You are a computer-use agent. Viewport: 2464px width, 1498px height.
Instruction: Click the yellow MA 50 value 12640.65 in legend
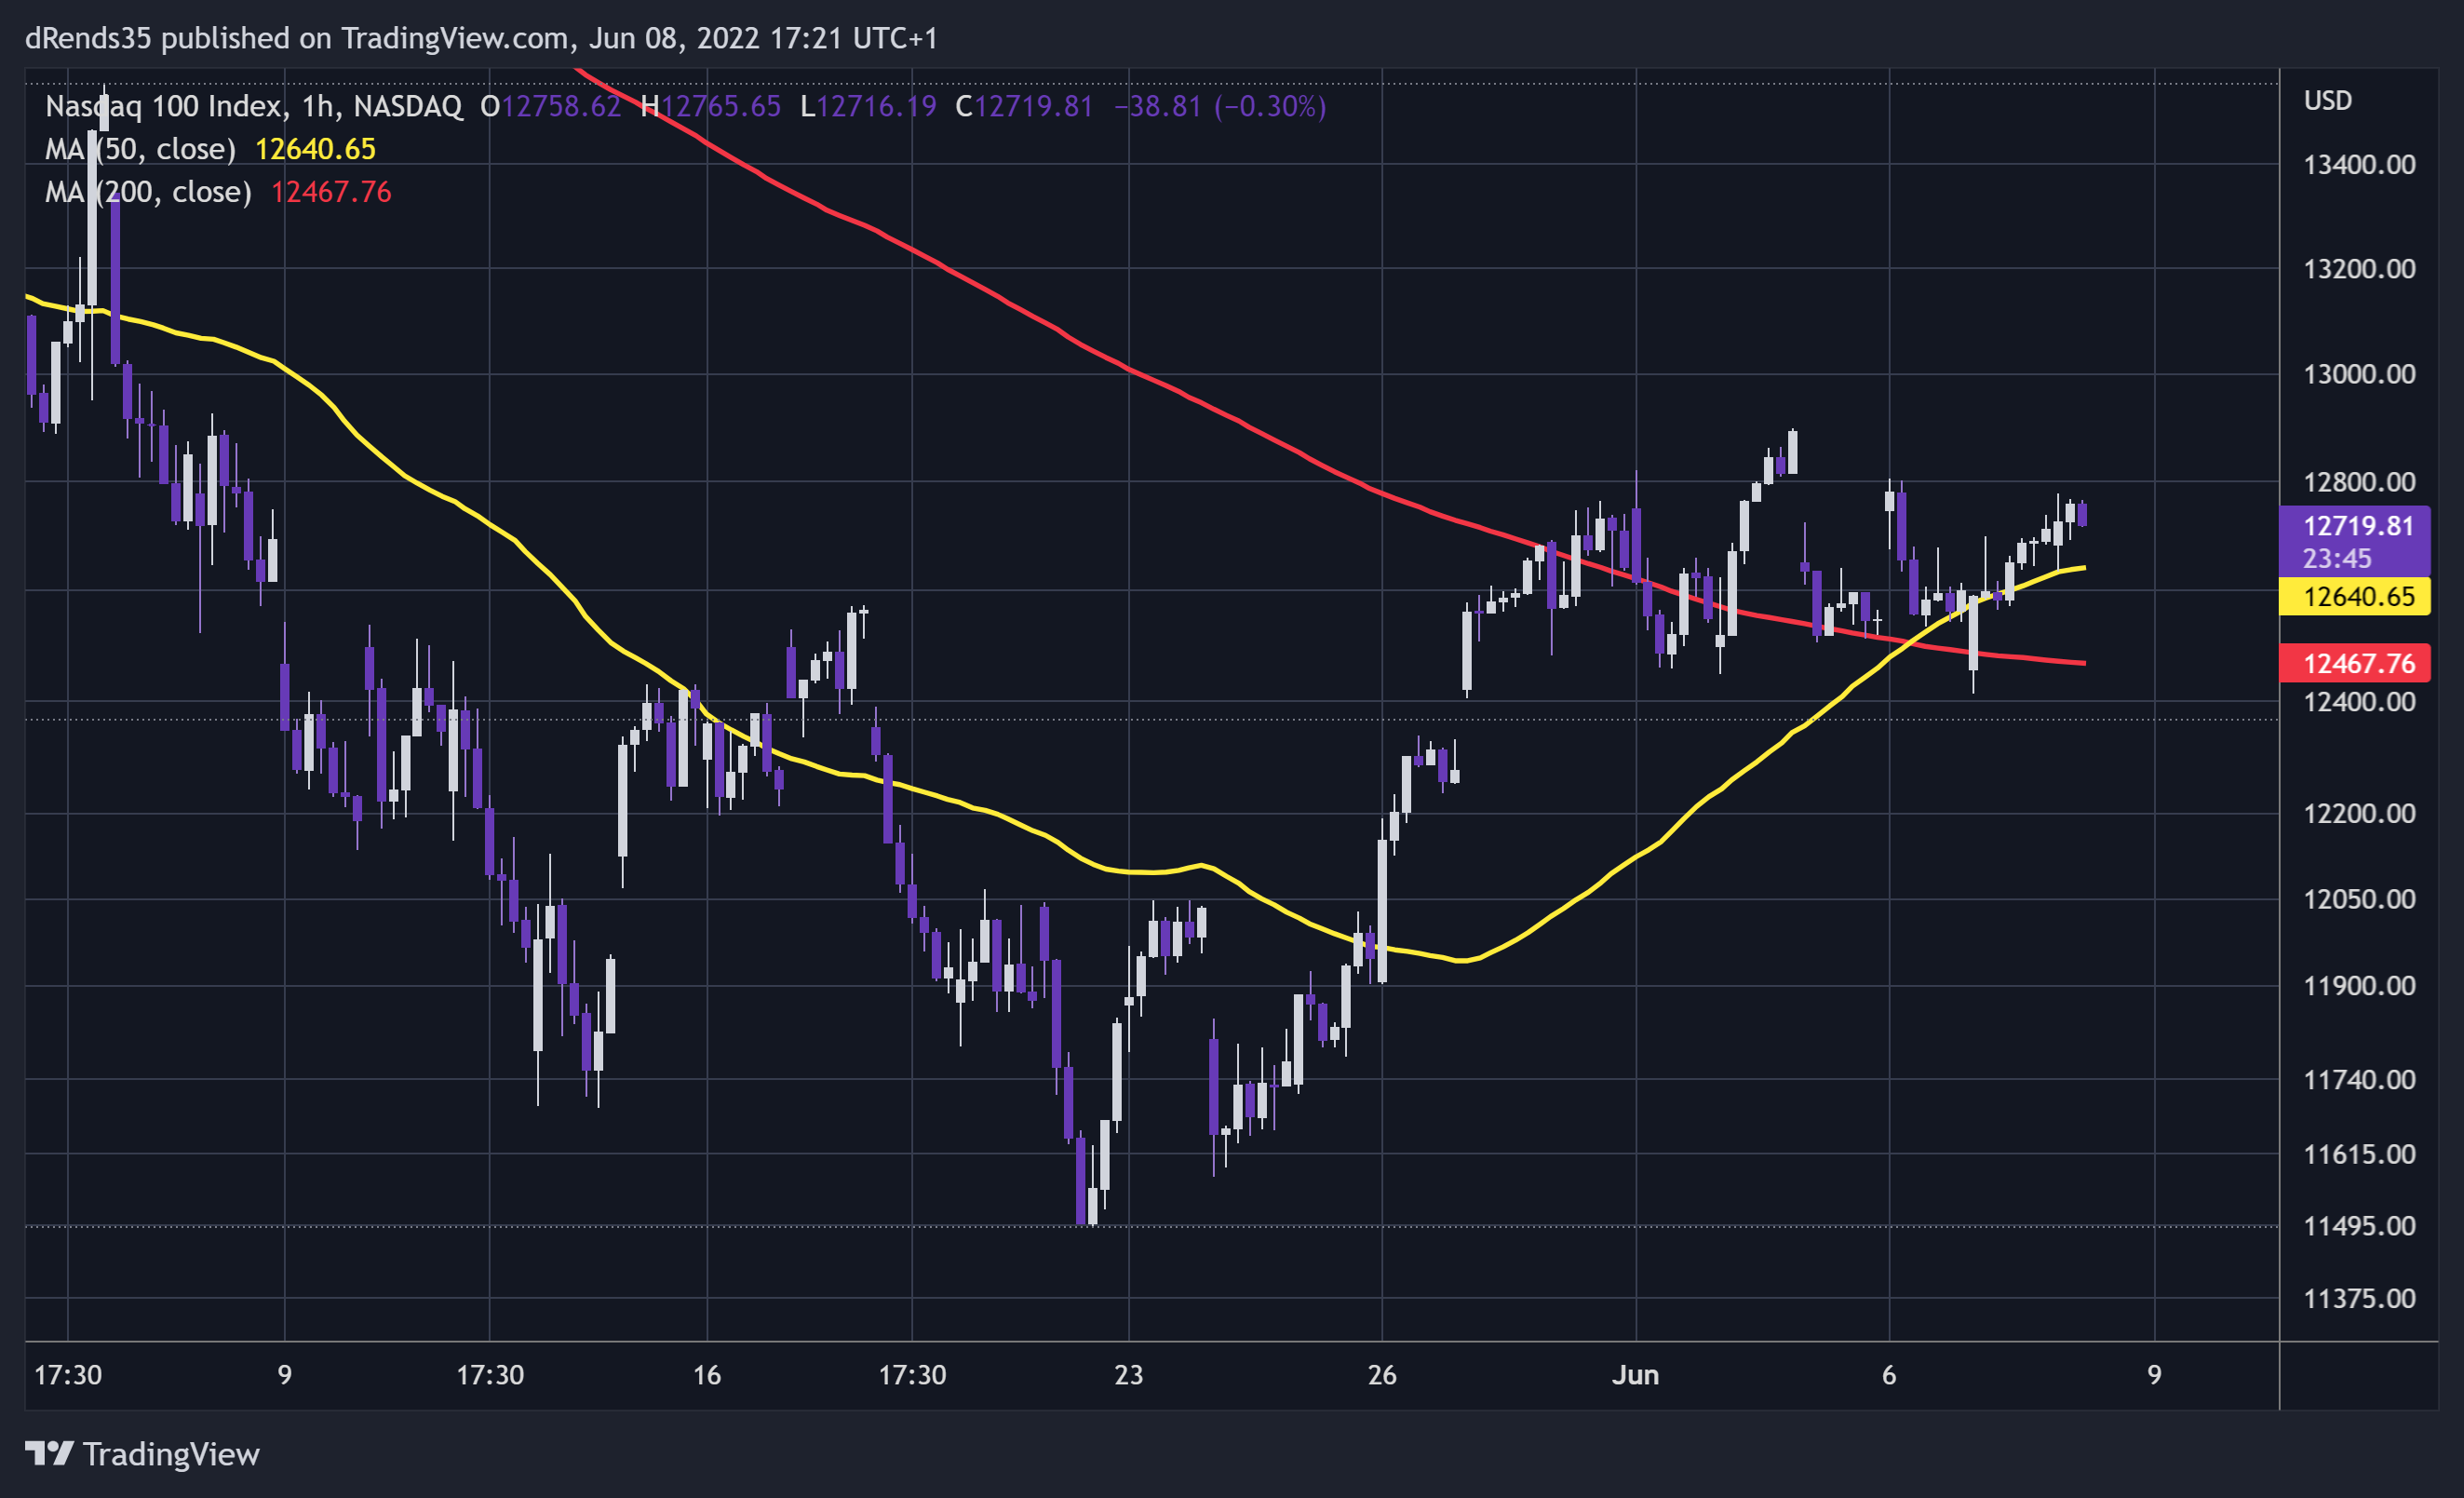click(315, 149)
